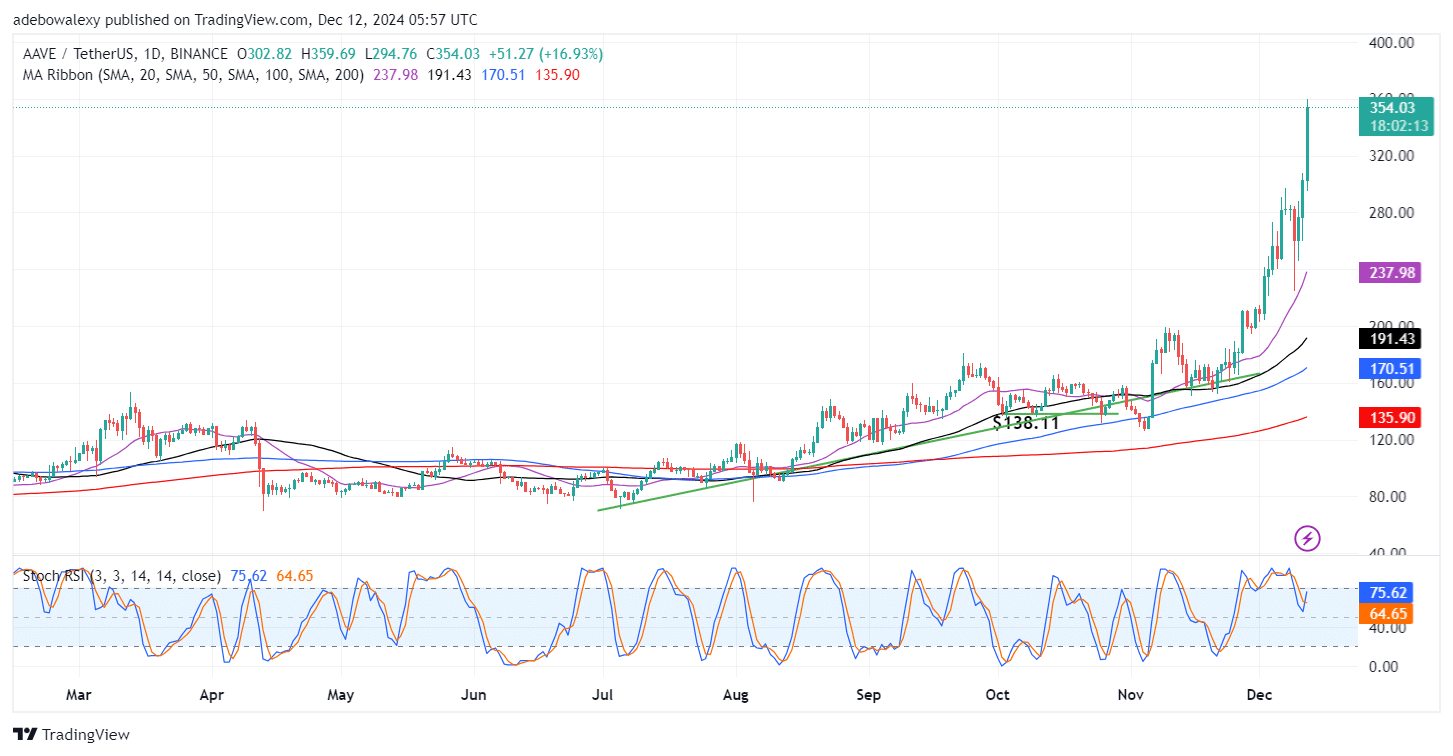Viewport: 1453px width, 756px height.
Task: Click the 400.00 price axis label
Action: 1391,43
